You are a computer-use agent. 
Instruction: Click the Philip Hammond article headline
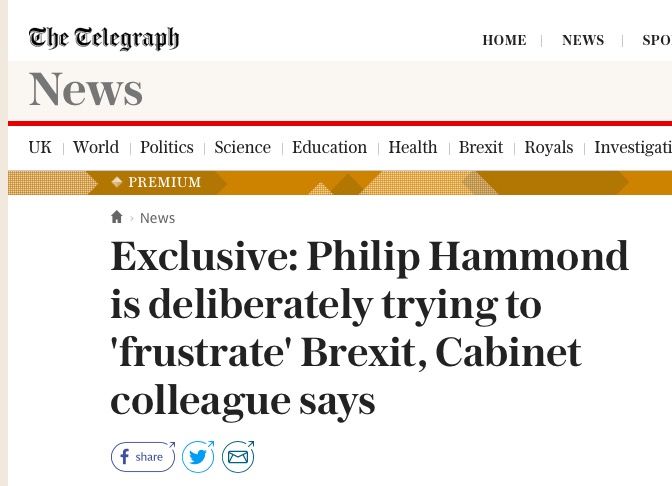click(x=369, y=328)
